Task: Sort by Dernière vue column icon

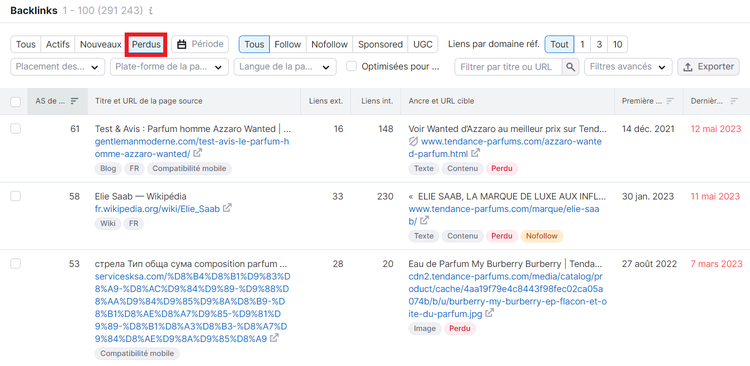Action: tap(734, 101)
